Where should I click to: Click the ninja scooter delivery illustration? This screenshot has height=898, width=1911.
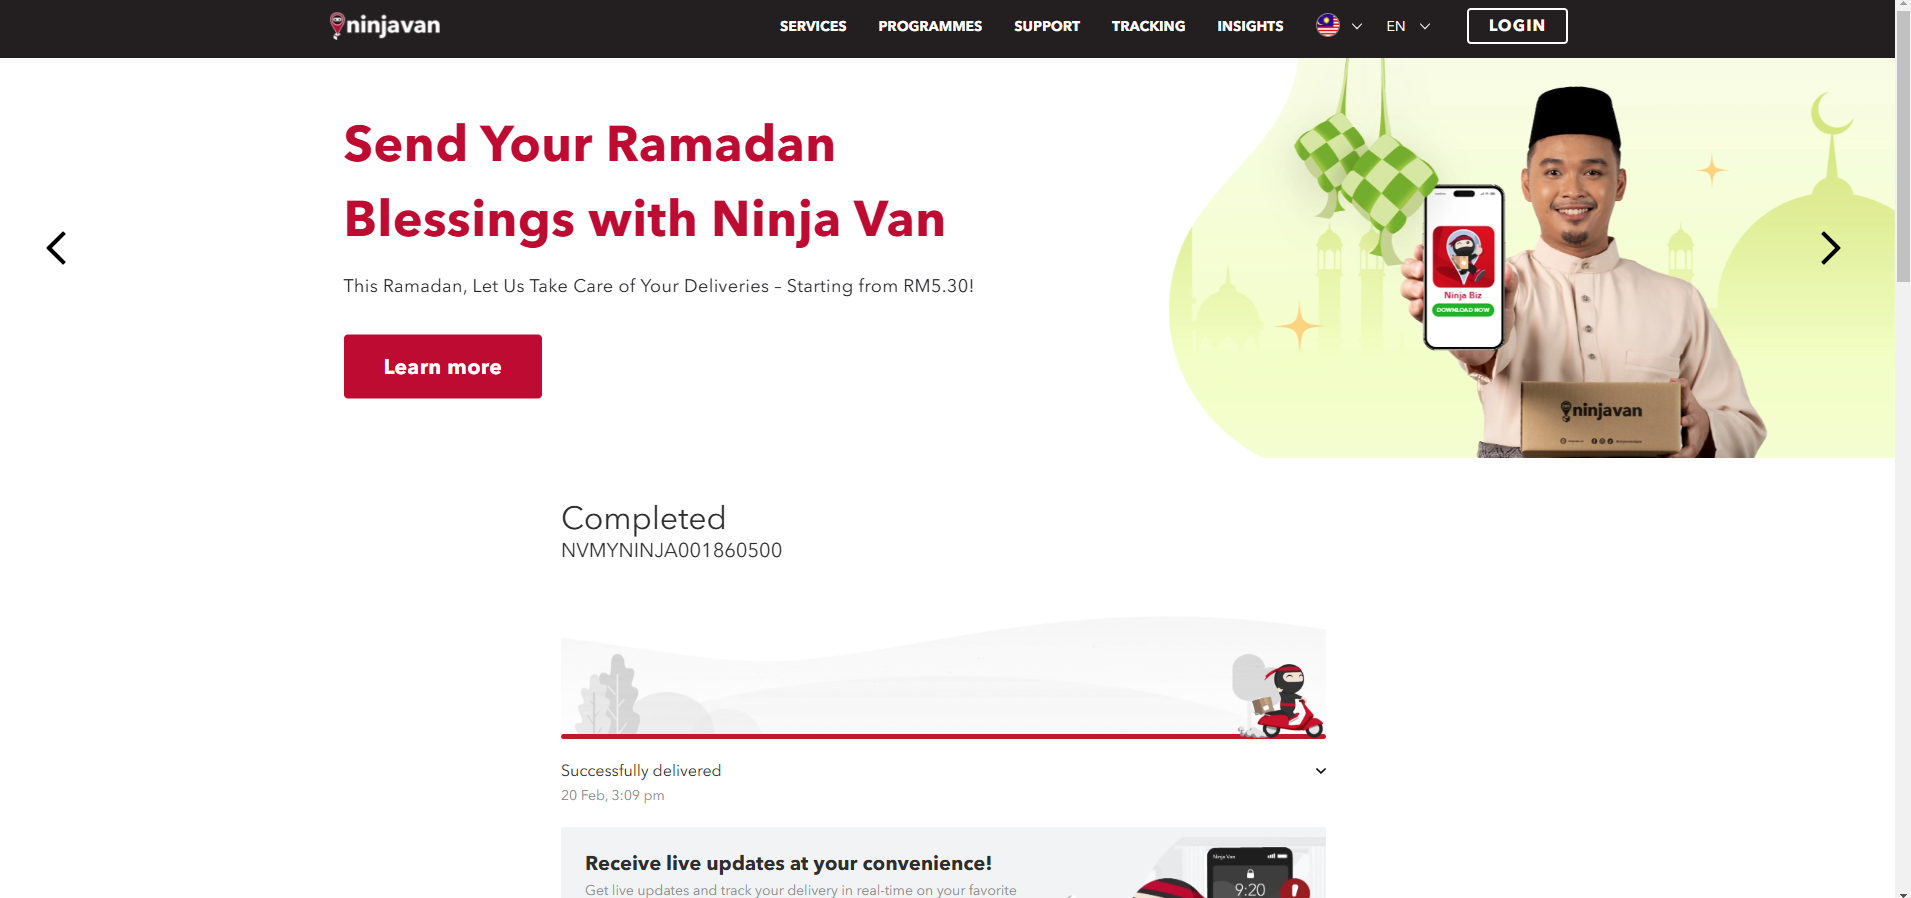(x=1280, y=697)
